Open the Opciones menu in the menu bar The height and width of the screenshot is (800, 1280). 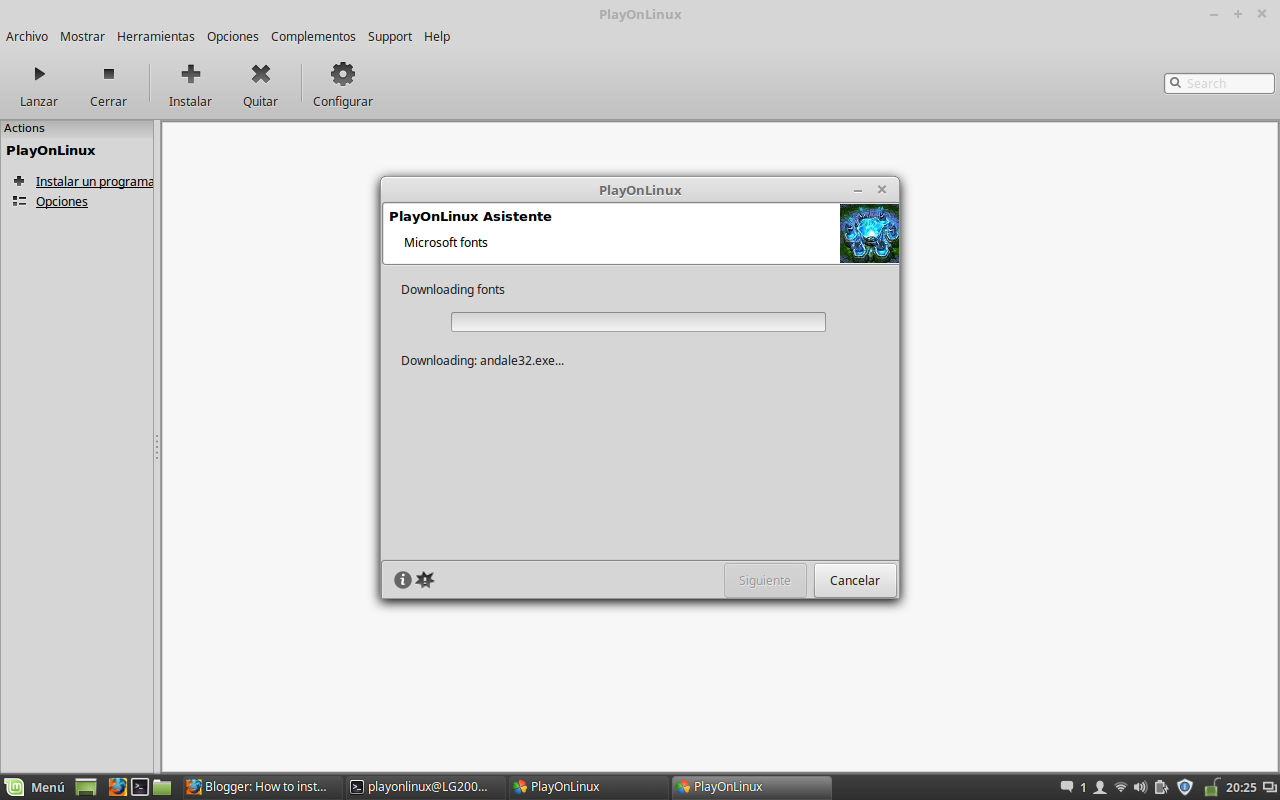pyautogui.click(x=233, y=36)
